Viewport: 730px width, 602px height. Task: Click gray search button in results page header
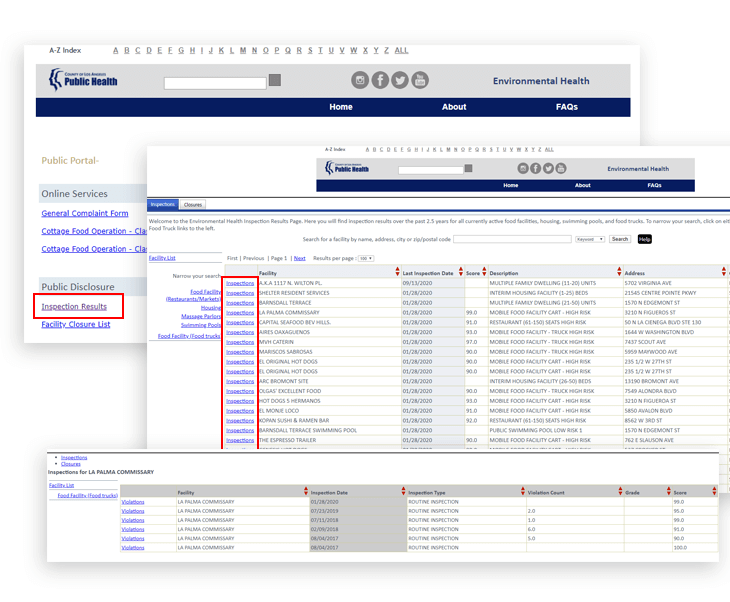pyautogui.click(x=469, y=168)
